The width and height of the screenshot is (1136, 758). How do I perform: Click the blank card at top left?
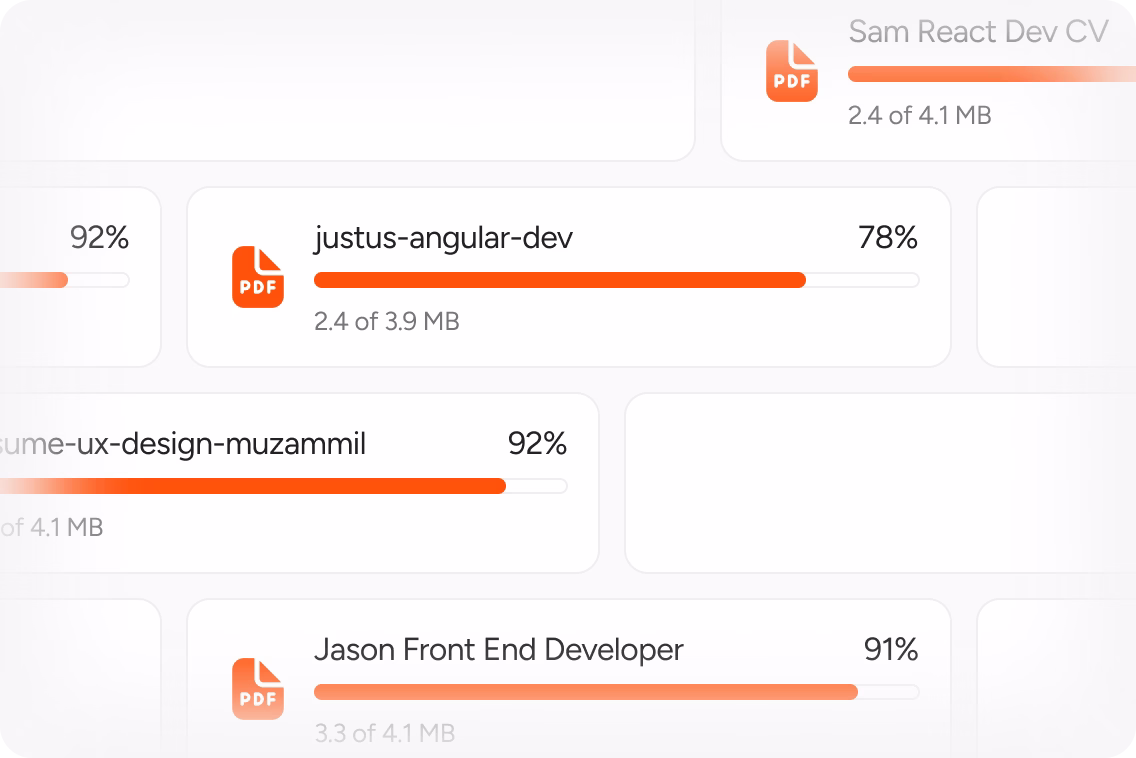[x=347, y=80]
